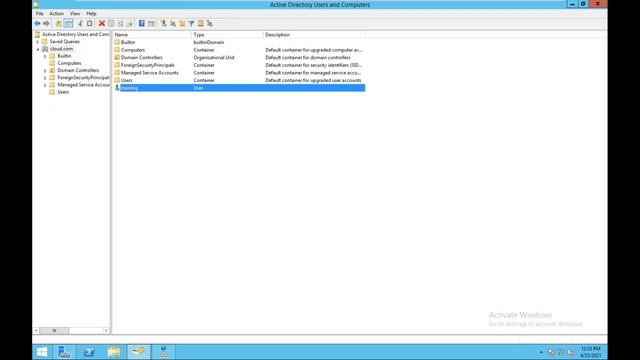Open the Windows Start button
The width and height of the screenshot is (640, 360).
(x=42, y=352)
